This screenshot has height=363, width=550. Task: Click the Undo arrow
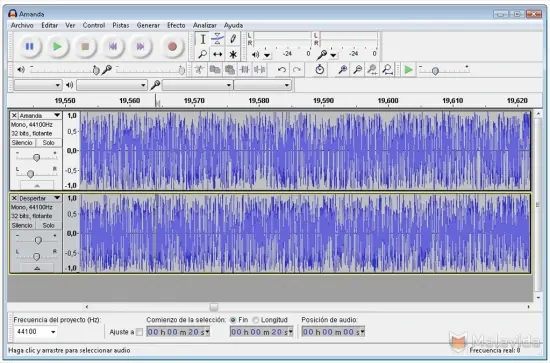coord(281,69)
